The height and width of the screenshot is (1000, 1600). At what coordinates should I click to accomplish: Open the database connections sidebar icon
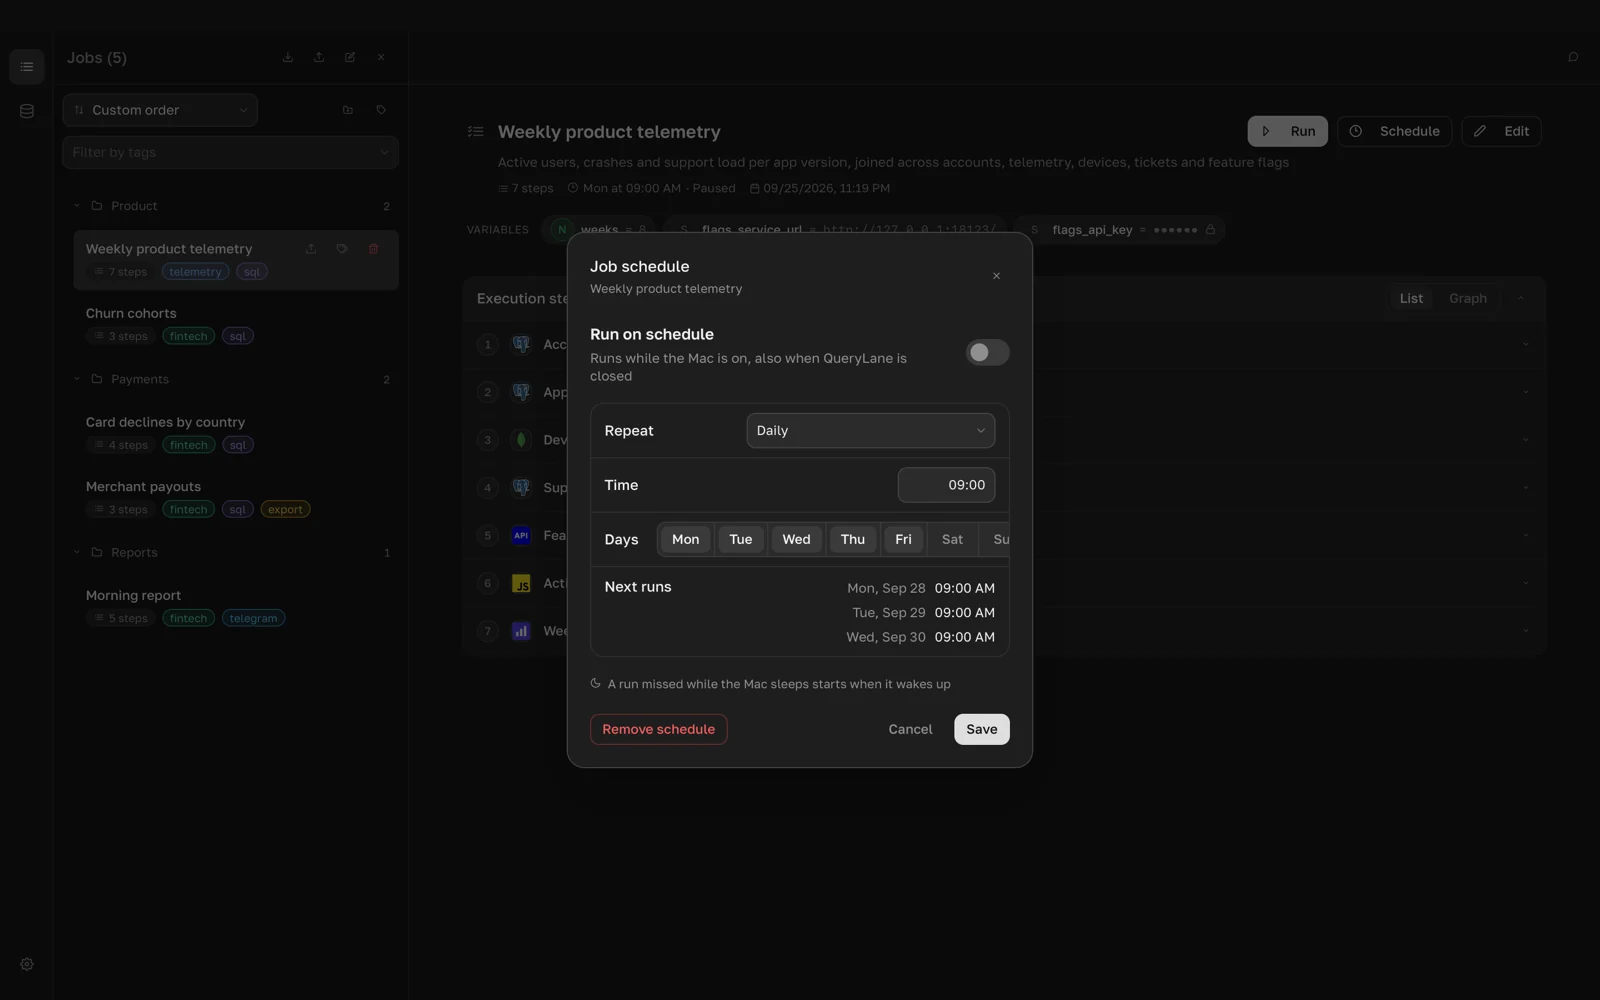(x=27, y=111)
